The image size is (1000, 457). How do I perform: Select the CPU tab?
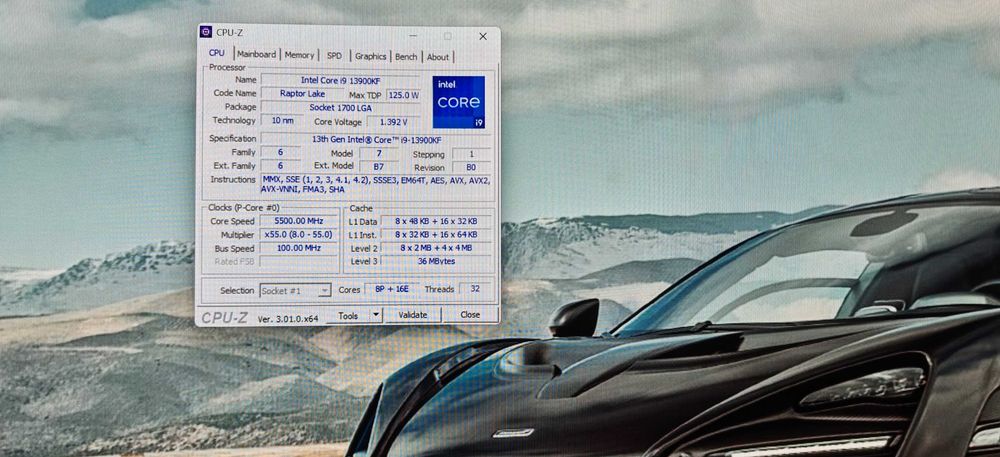point(217,53)
